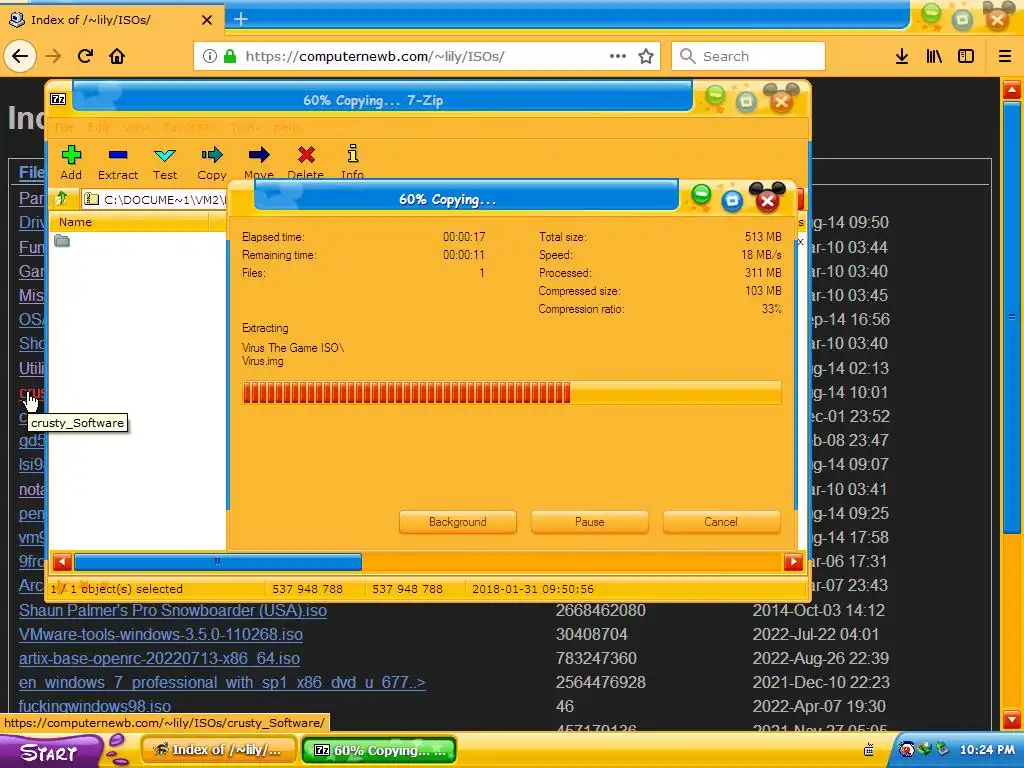Click the blue Extract icon in 7-Zip
Viewport: 1024px width, 768px height.
118,155
